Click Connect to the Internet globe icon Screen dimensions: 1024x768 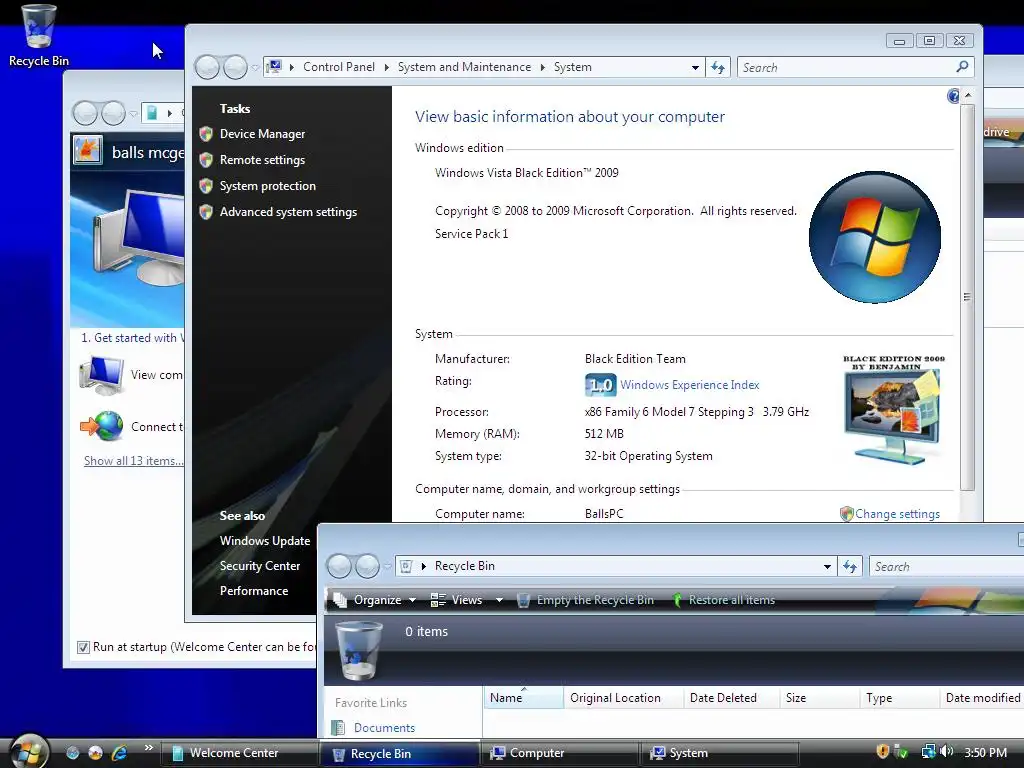click(102, 426)
